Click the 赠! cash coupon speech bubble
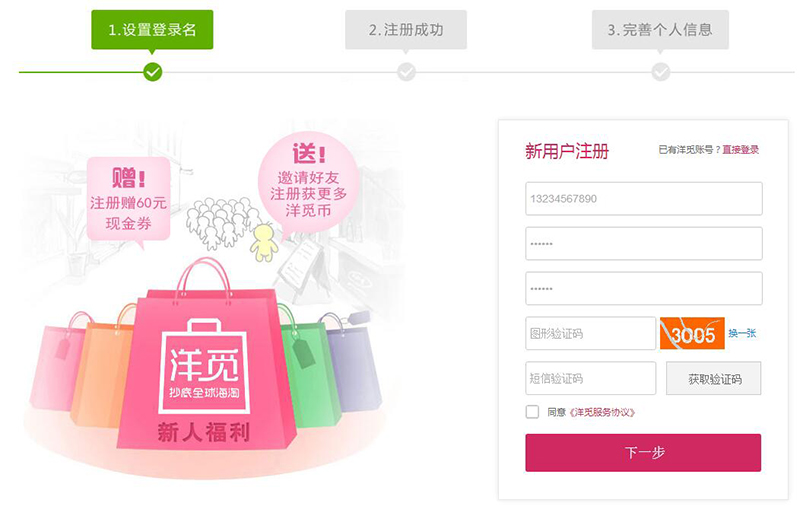 coord(128,200)
